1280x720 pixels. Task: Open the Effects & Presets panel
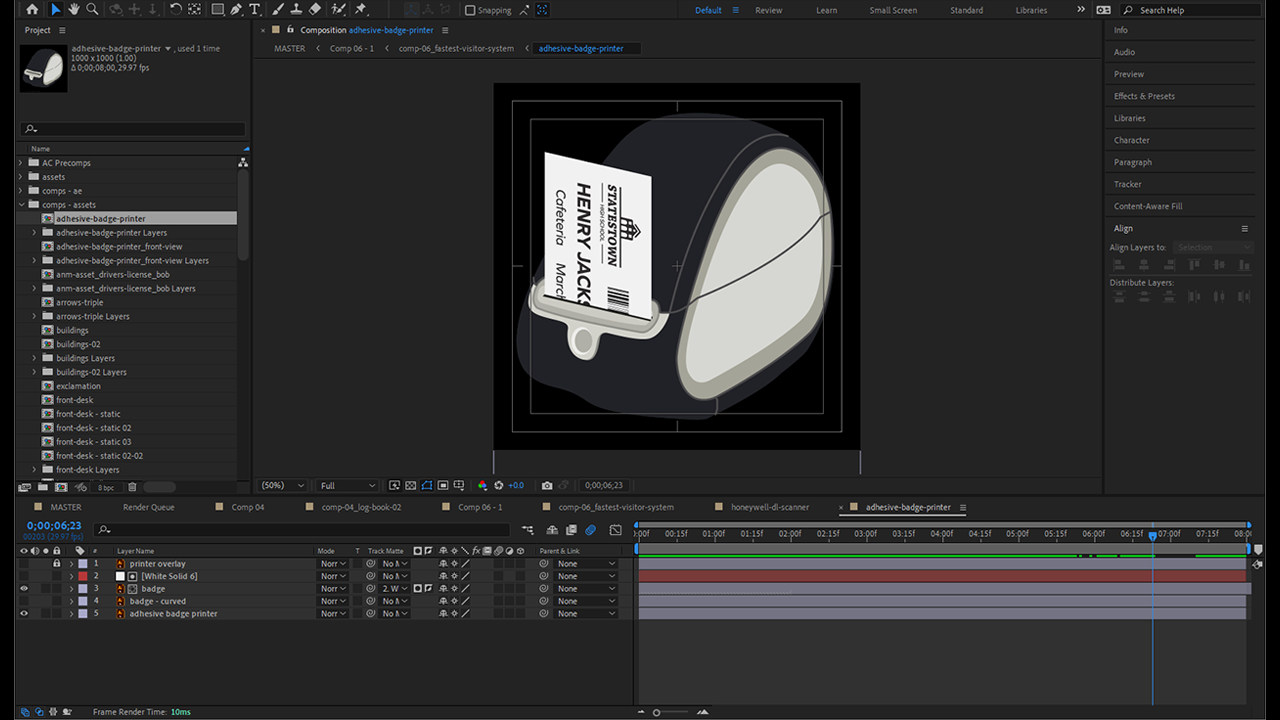[x=1144, y=96]
